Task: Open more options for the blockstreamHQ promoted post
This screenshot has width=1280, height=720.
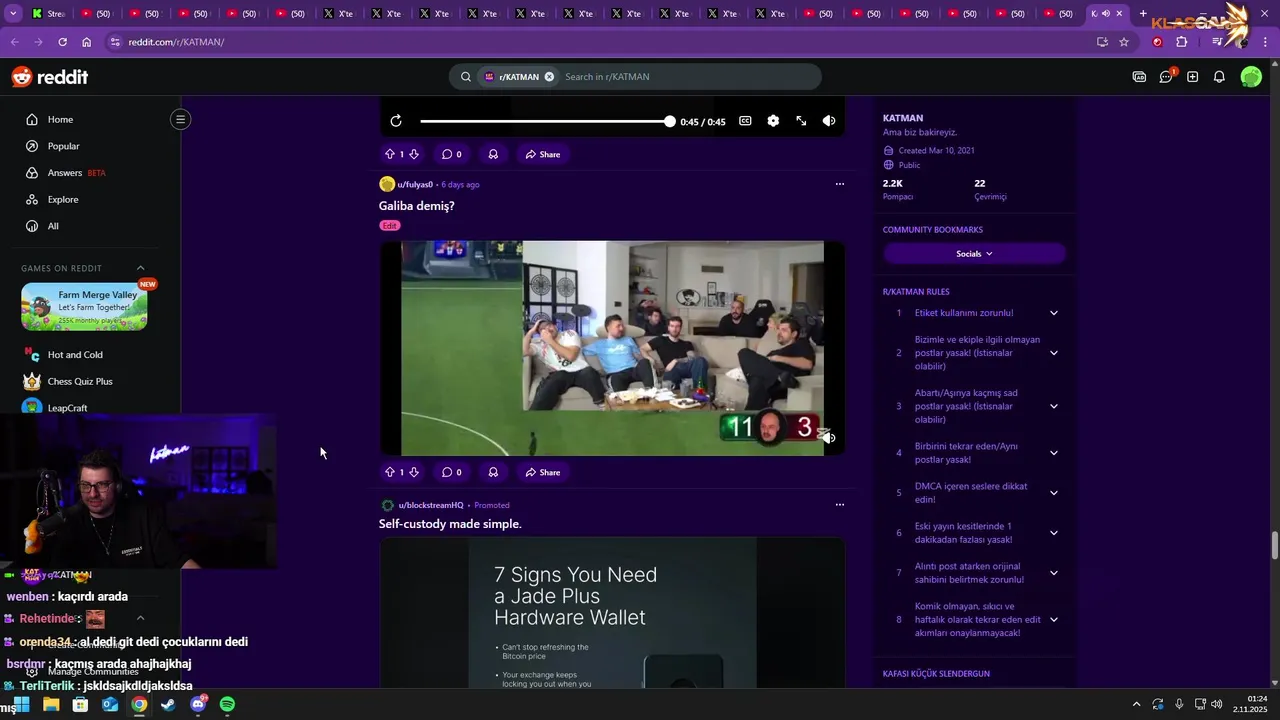Action: point(840,505)
